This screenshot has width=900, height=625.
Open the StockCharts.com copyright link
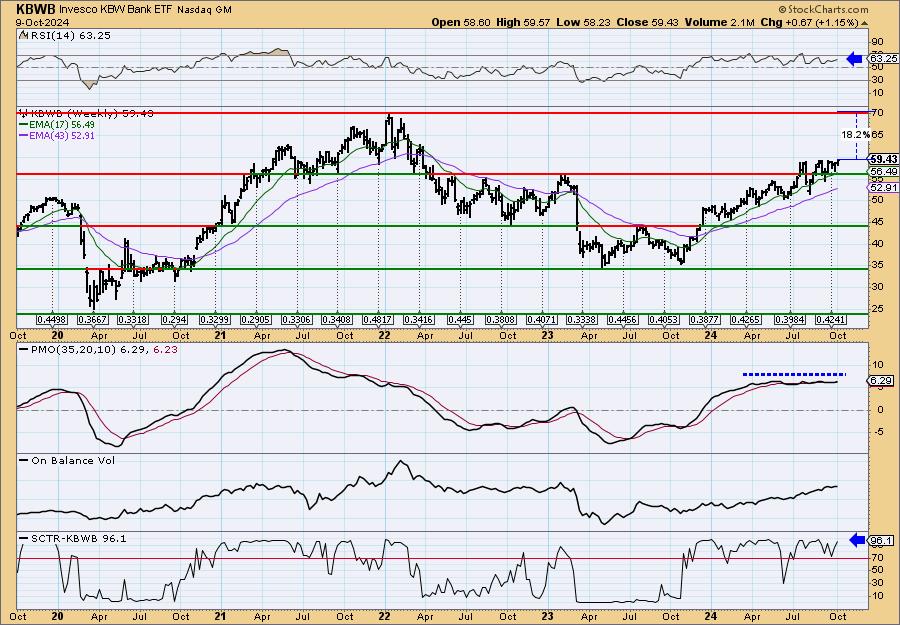click(823, 10)
